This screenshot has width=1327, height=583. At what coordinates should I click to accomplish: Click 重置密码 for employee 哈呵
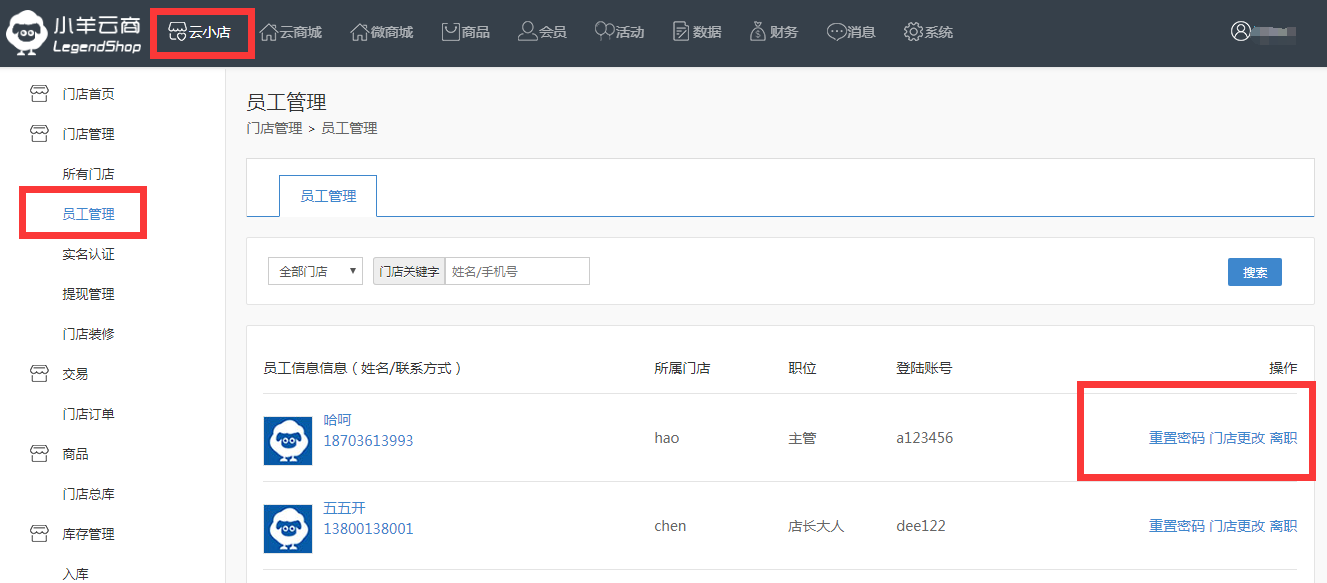point(1176,438)
